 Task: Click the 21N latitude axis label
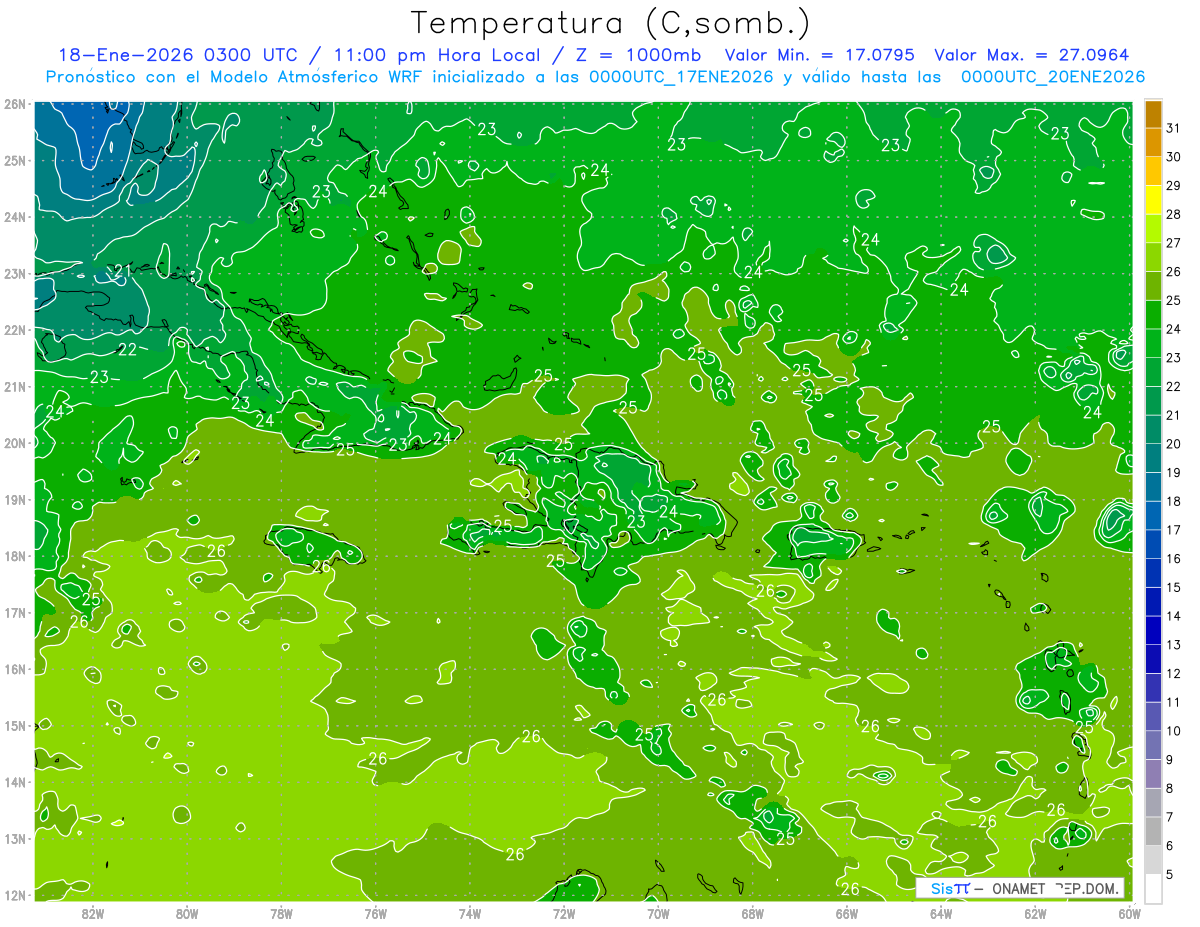pyautogui.click(x=15, y=387)
